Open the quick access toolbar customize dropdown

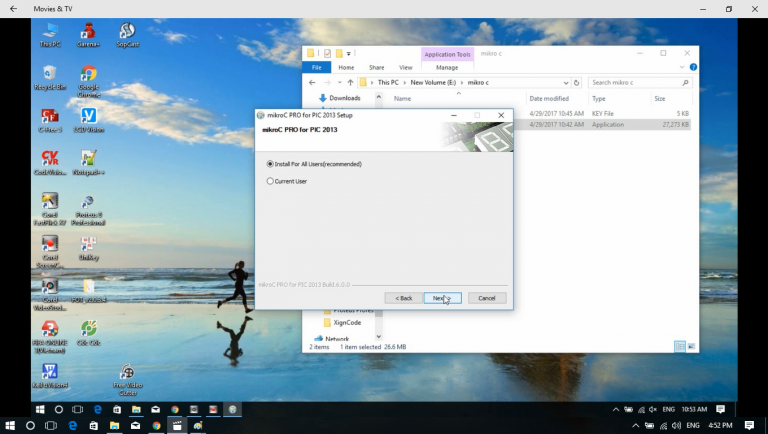pyautogui.click(x=349, y=53)
